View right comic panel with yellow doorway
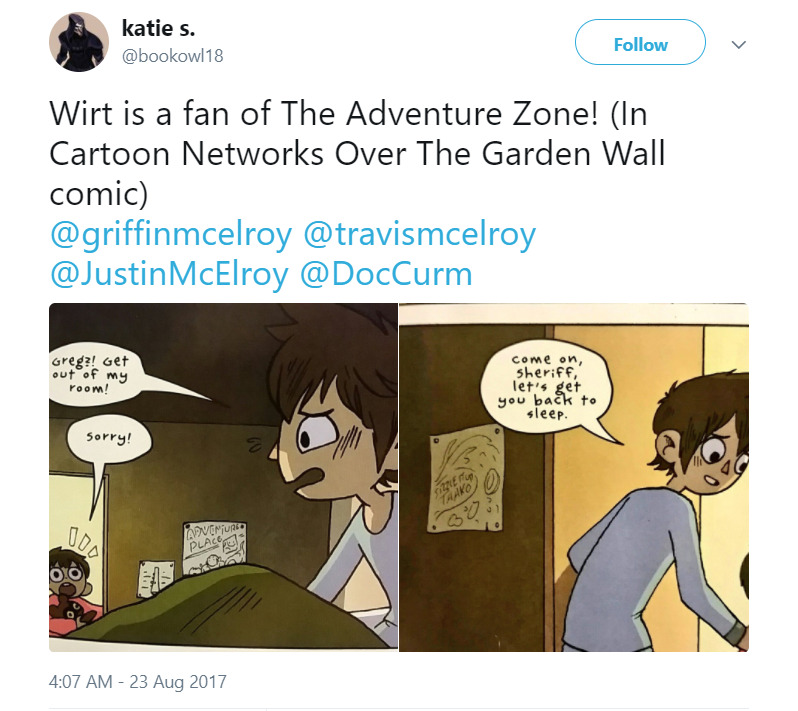Screen dimensions: 798x711 point(574,477)
